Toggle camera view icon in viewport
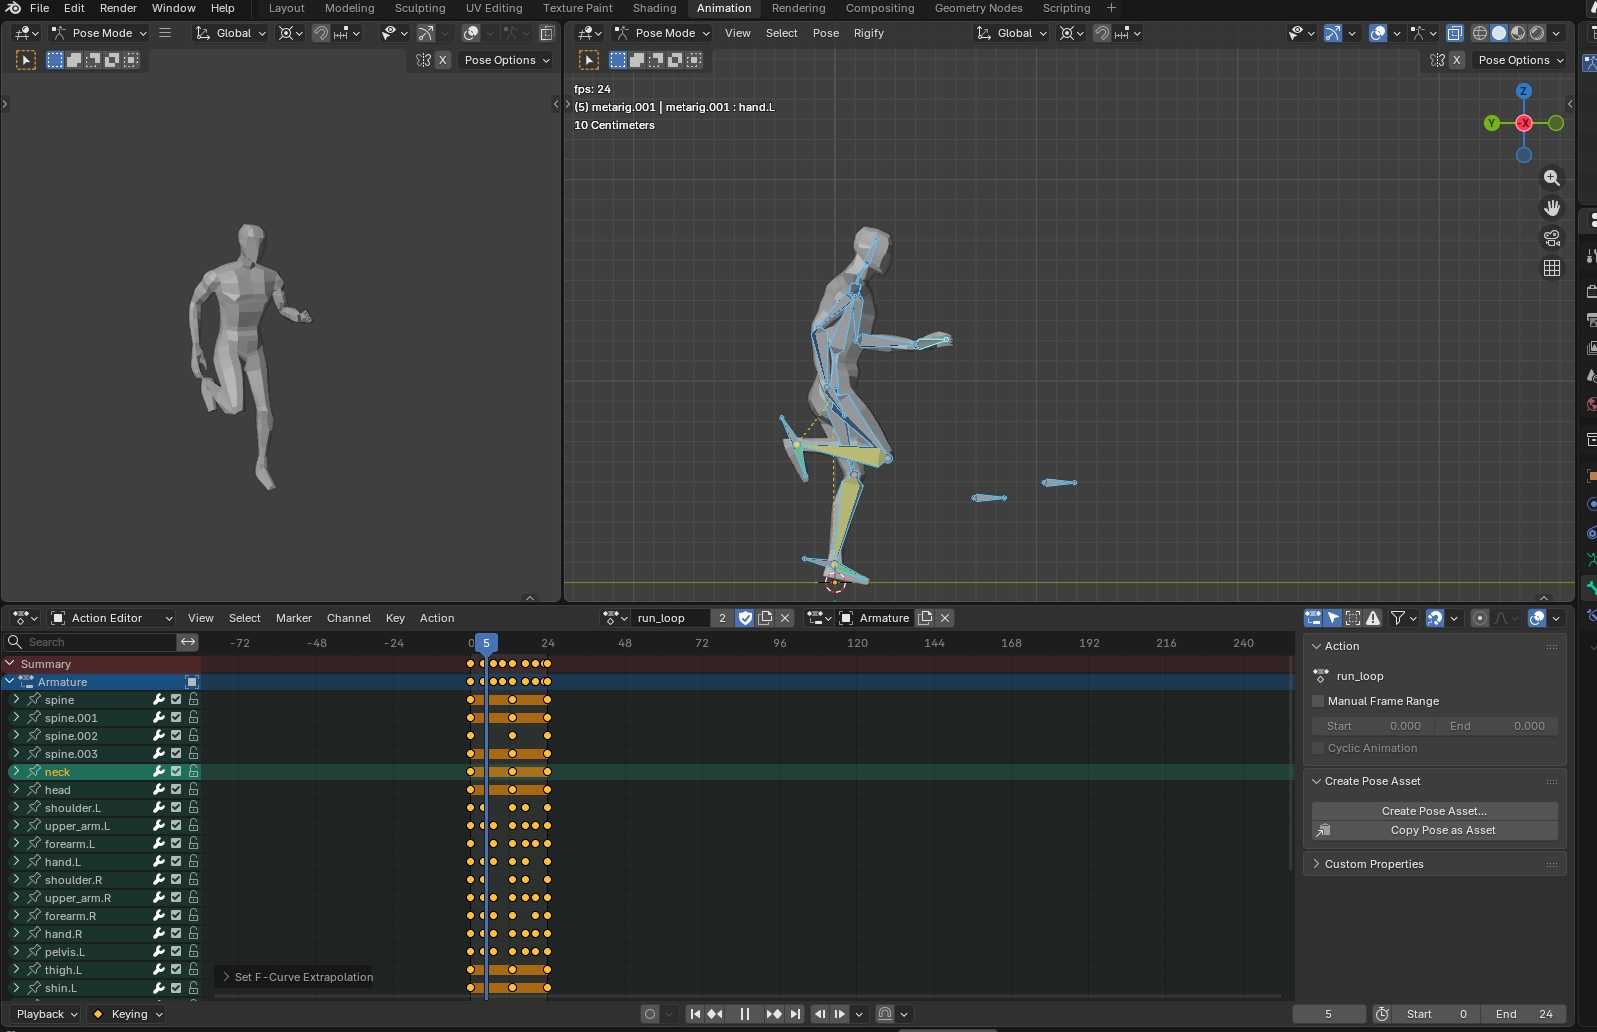Image resolution: width=1597 pixels, height=1032 pixels. click(x=1551, y=238)
